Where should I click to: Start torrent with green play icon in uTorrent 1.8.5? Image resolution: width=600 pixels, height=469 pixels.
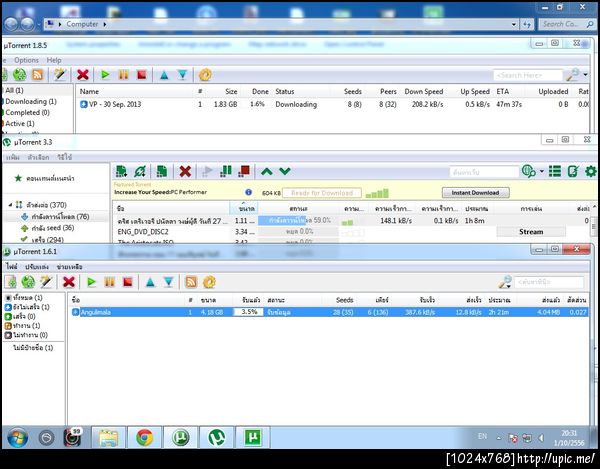point(105,75)
